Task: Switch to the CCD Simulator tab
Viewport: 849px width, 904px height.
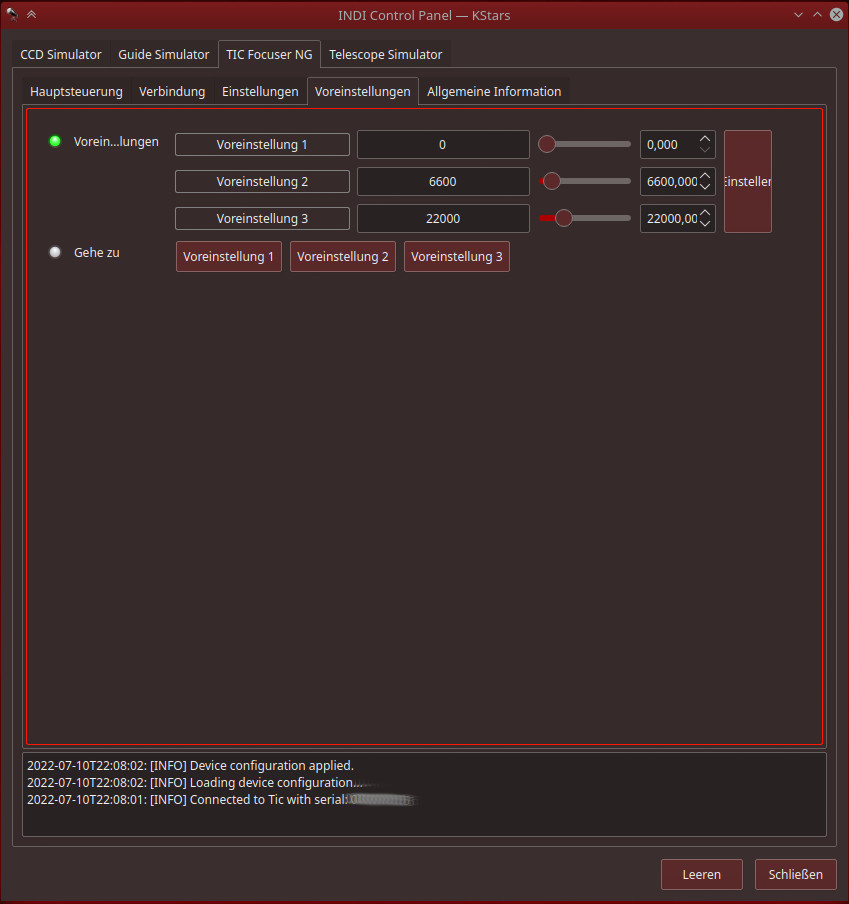Action: 61,54
